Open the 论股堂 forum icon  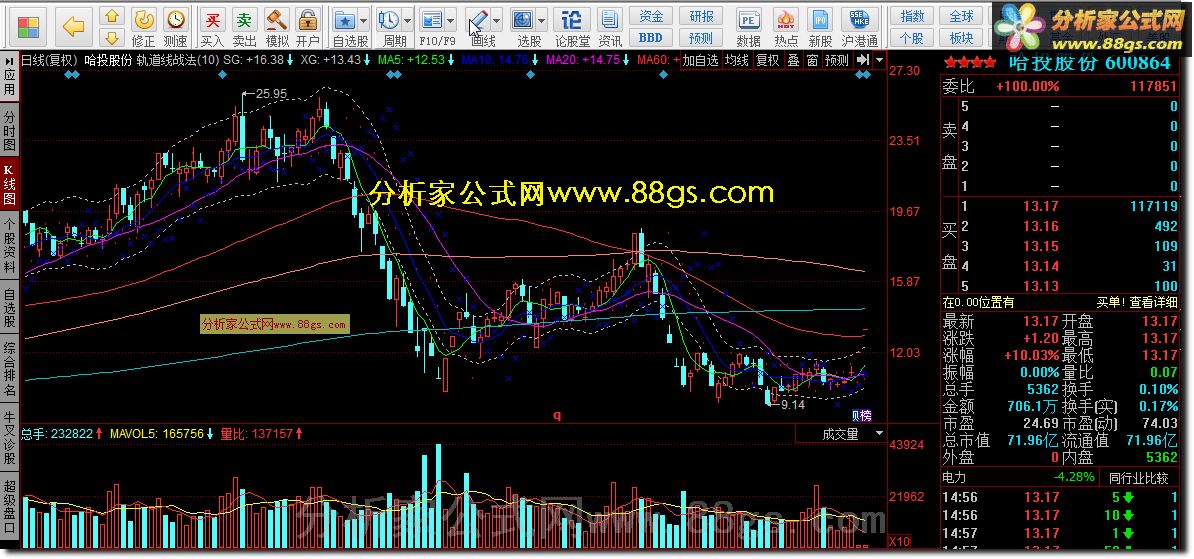(572, 27)
